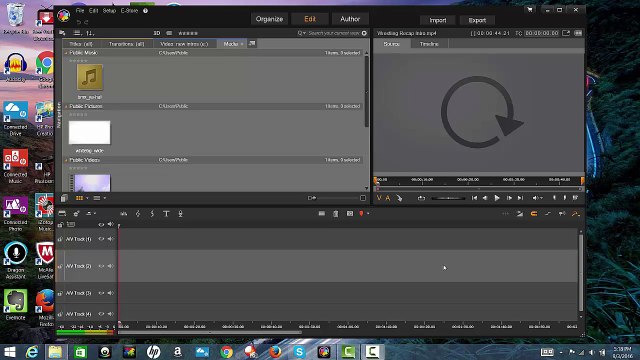Switch to the Edit tab
640x360 pixels.
coord(310,19)
